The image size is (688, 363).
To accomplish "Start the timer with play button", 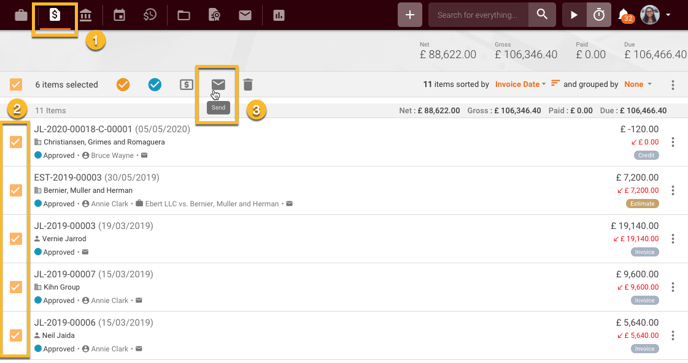I will pos(574,15).
